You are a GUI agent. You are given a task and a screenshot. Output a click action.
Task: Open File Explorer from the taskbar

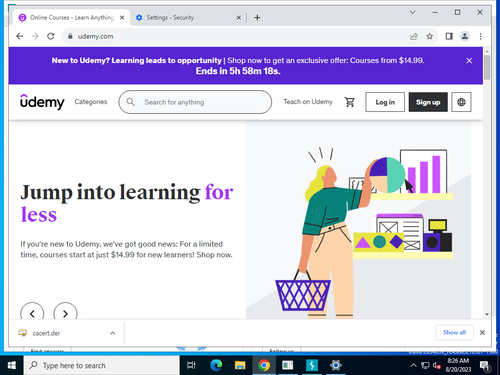(x=240, y=365)
